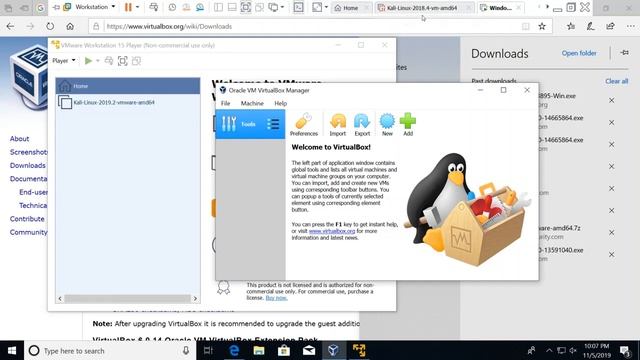This screenshot has height=360, width=640.
Task: Open the Mail app from the taskbar
Action: point(309,351)
